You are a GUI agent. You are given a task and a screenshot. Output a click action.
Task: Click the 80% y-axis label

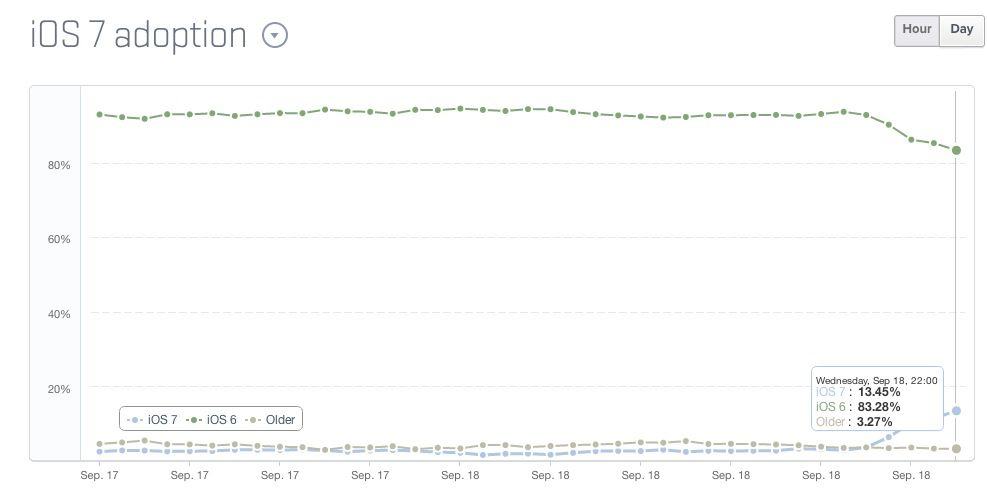coord(58,165)
